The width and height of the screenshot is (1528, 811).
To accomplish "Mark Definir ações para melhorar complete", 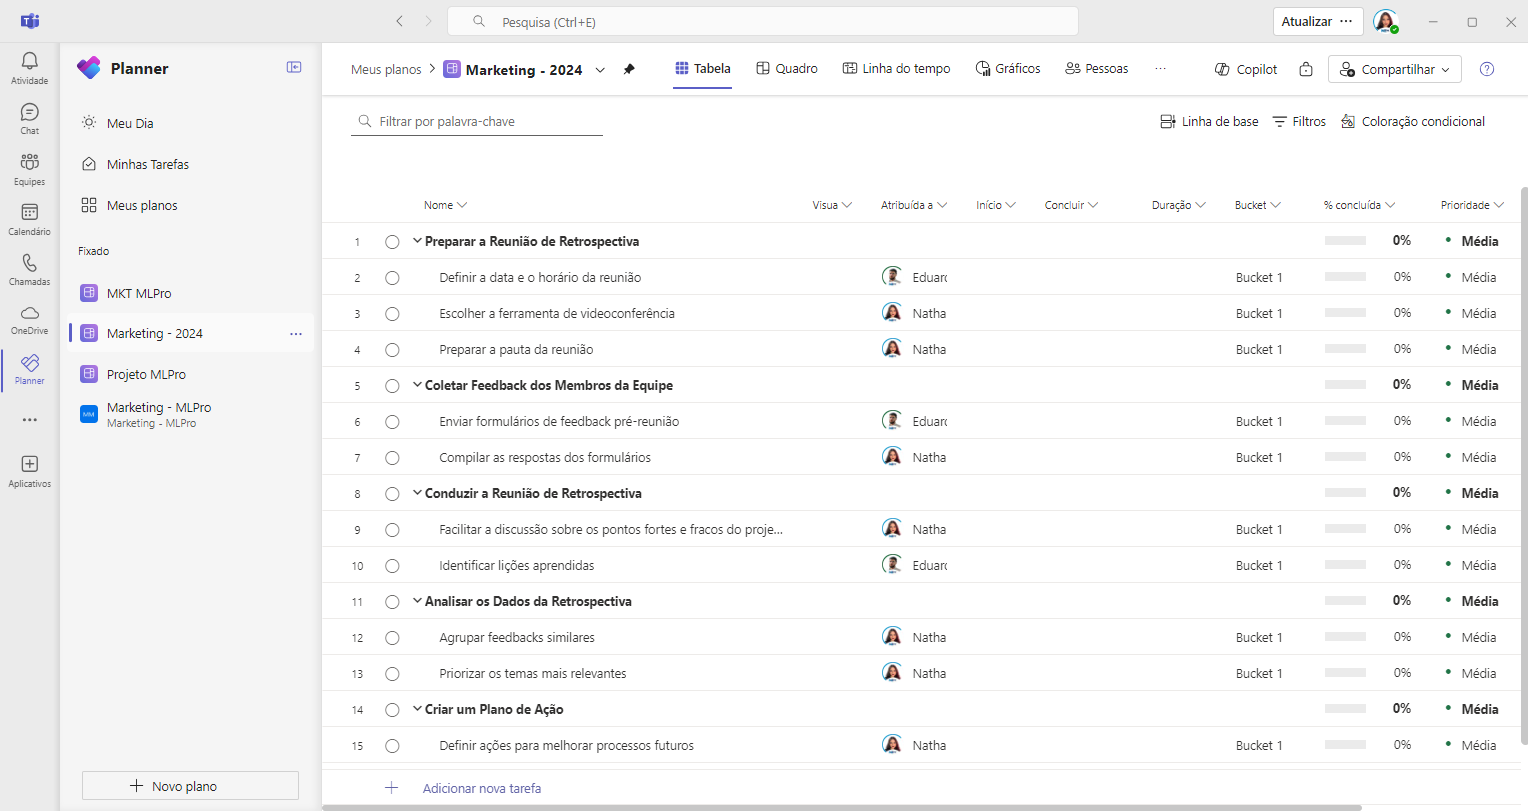I will [392, 746].
